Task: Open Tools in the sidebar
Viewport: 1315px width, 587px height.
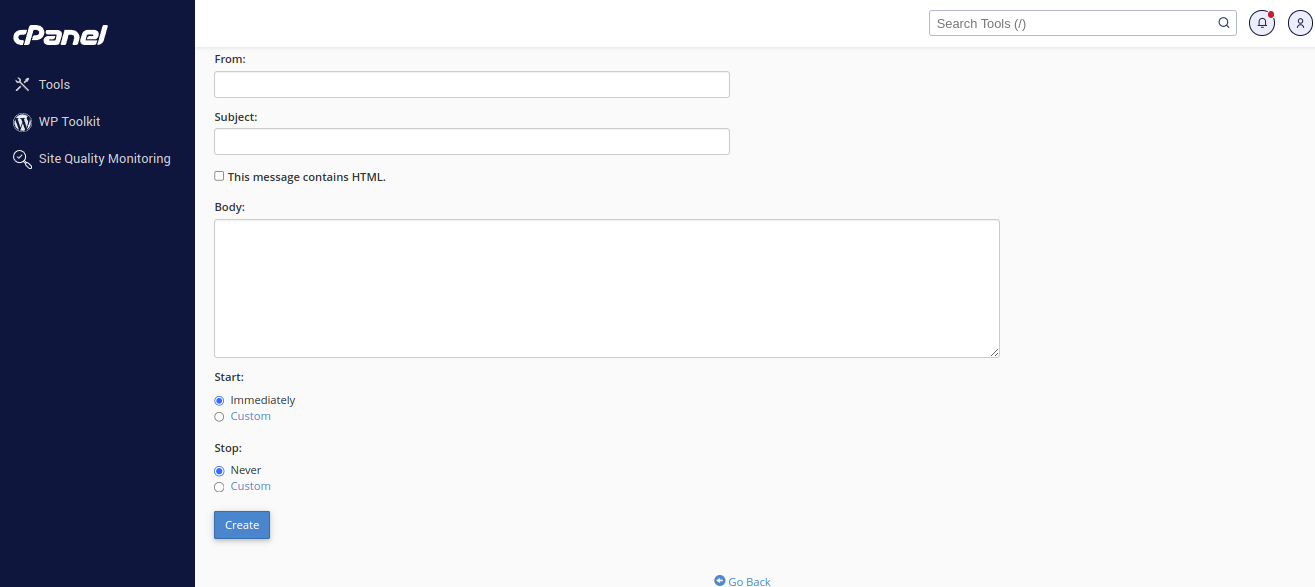Action: point(54,85)
